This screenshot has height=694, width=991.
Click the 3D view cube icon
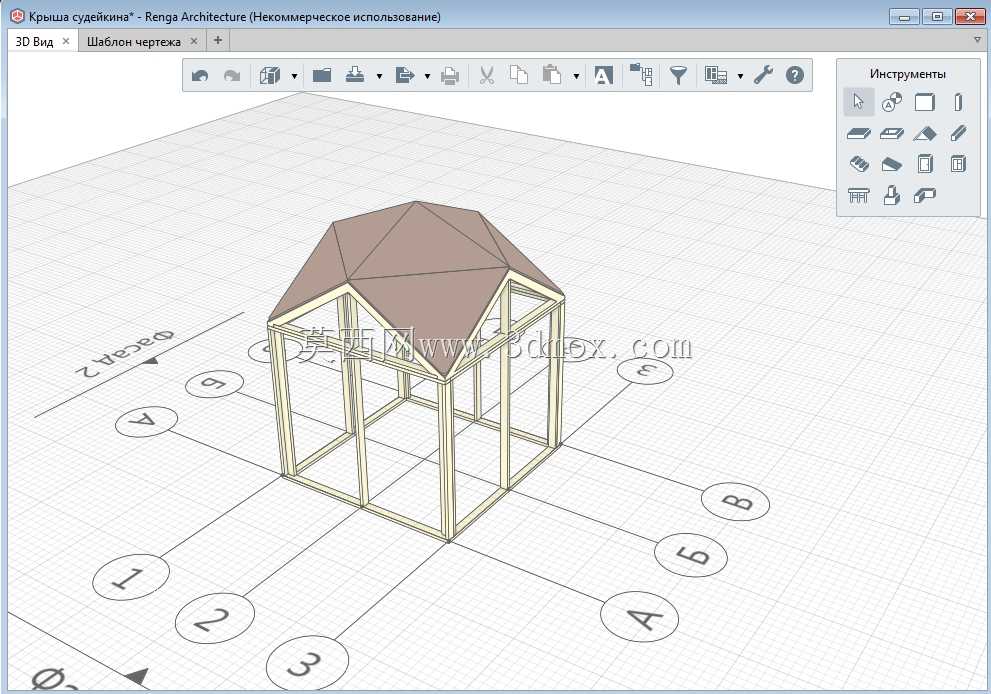[270, 76]
